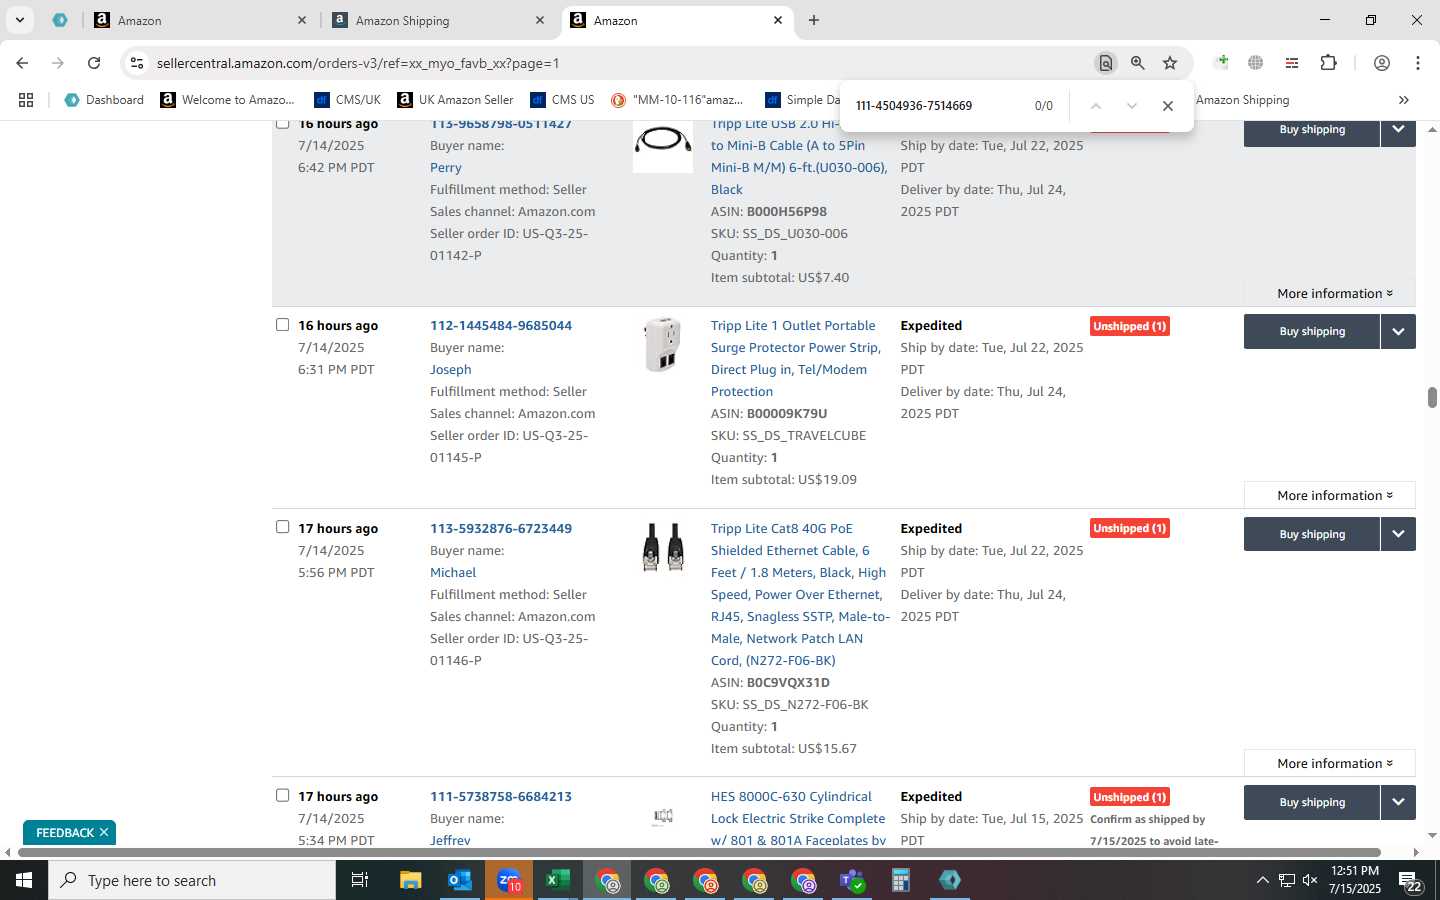Screen dimensions: 1440x900
Task: Expand More information for Perry's order
Action: [1334, 294]
